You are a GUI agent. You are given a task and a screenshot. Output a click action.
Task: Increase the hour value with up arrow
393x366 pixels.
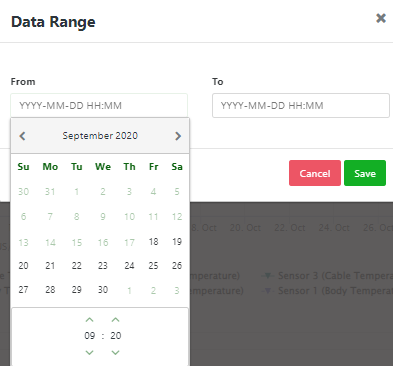(x=89, y=320)
